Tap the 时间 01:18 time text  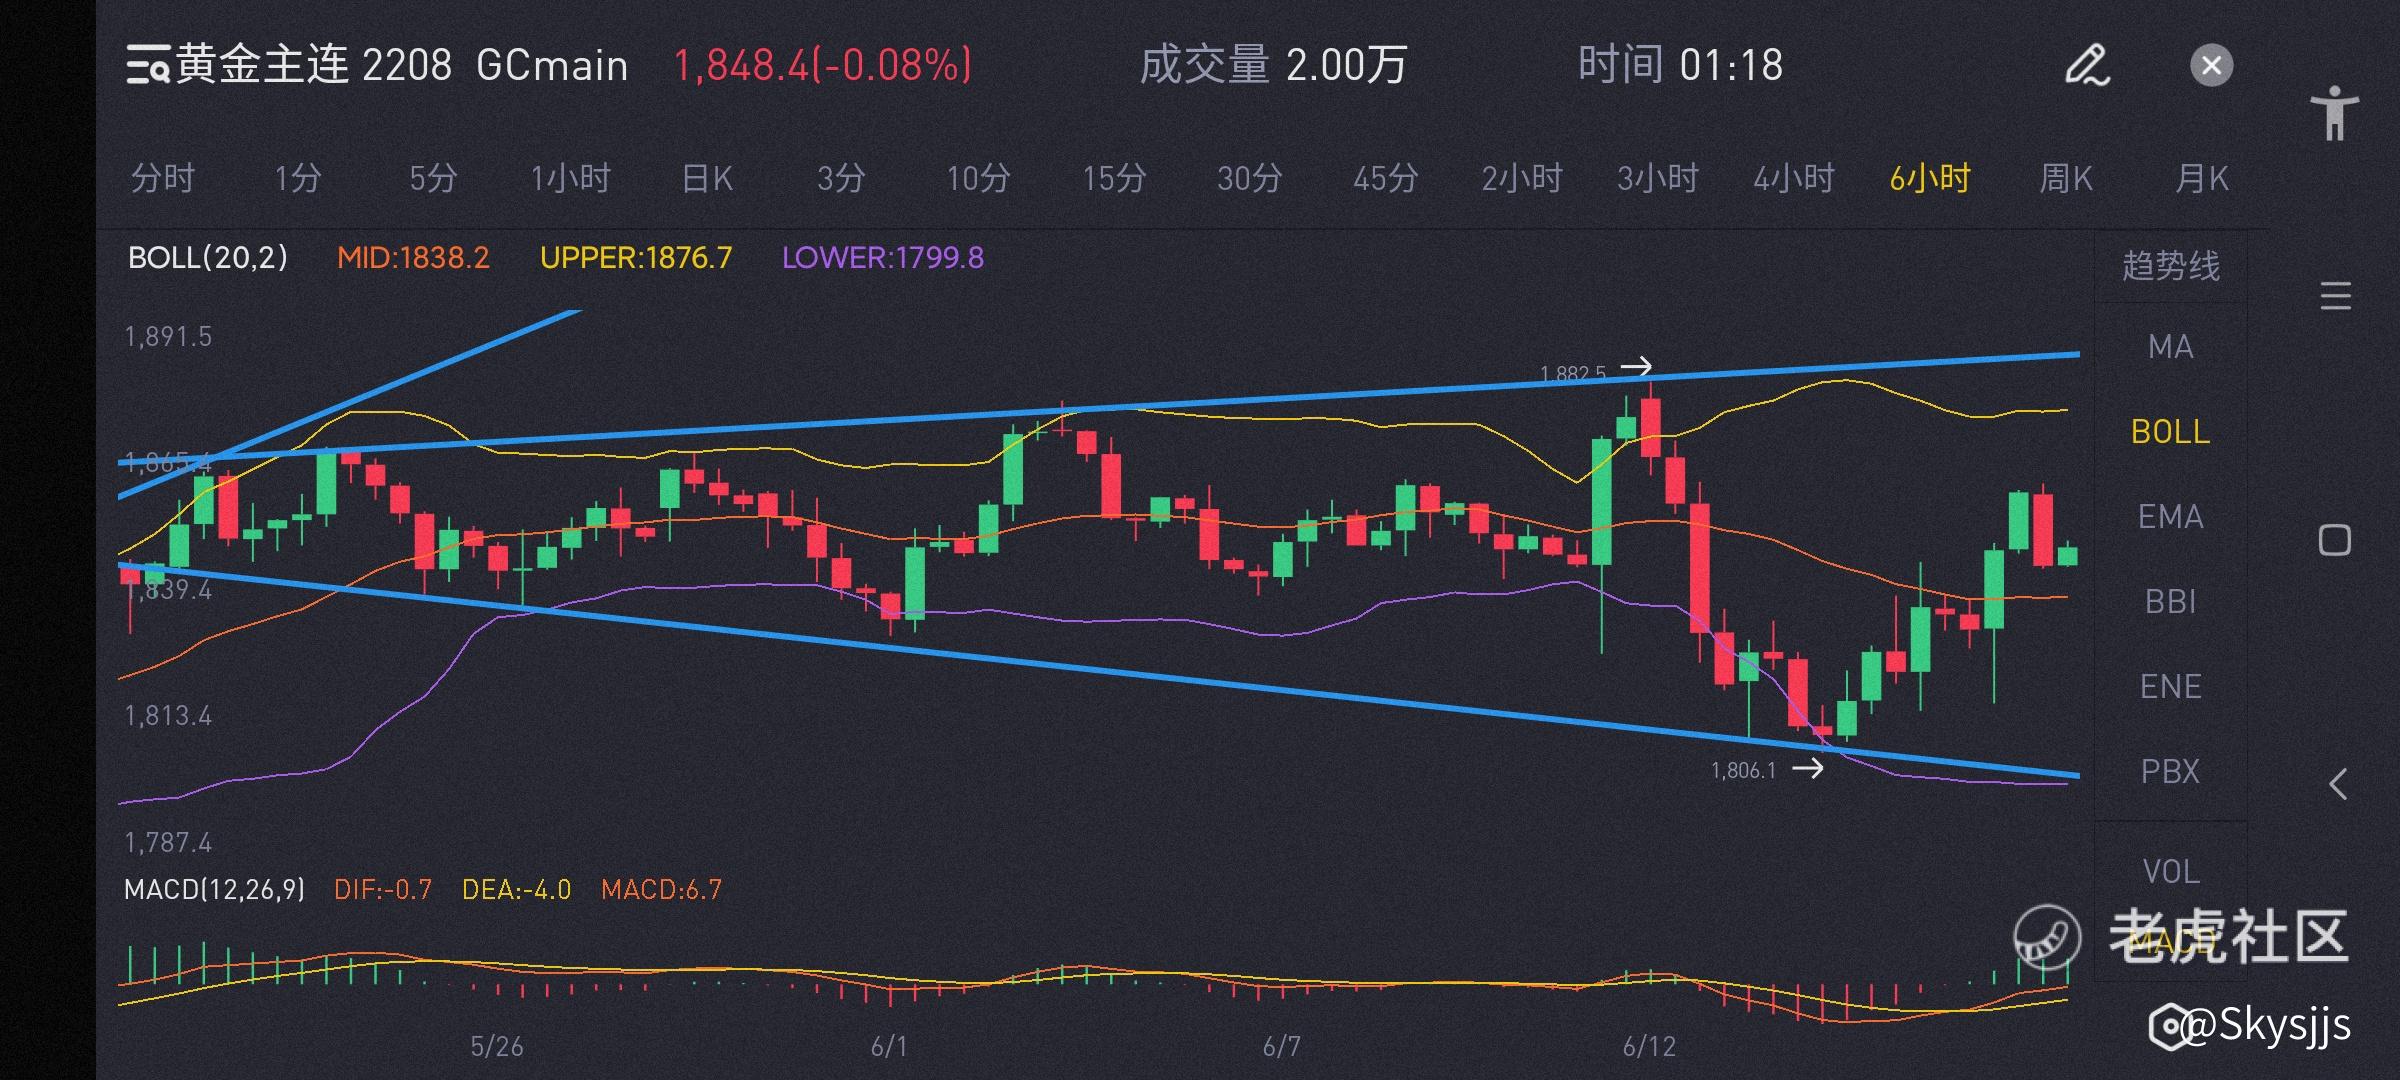pos(1681,65)
